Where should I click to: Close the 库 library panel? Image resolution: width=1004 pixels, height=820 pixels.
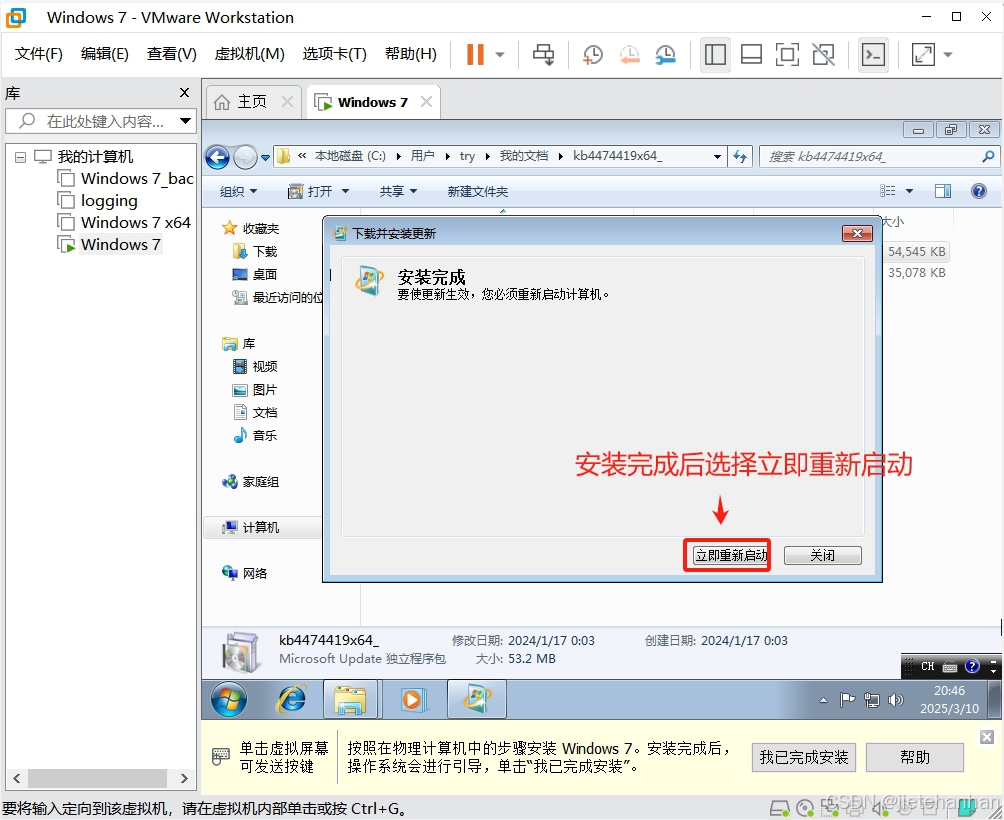pyautogui.click(x=184, y=93)
